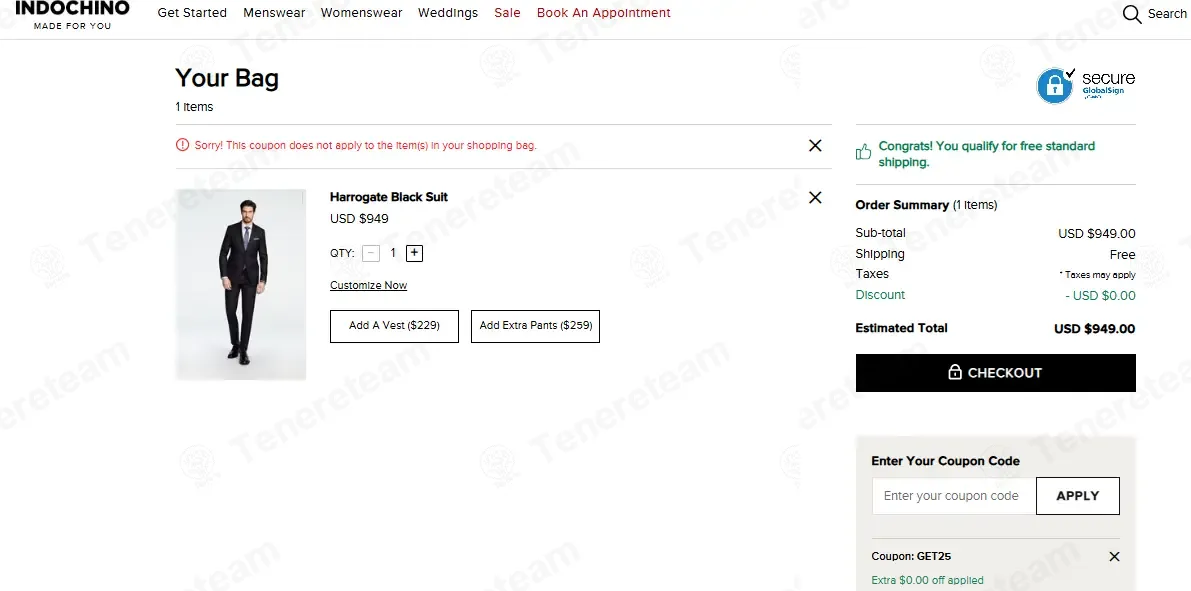Open the search magnifier icon

pyautogui.click(x=1132, y=14)
